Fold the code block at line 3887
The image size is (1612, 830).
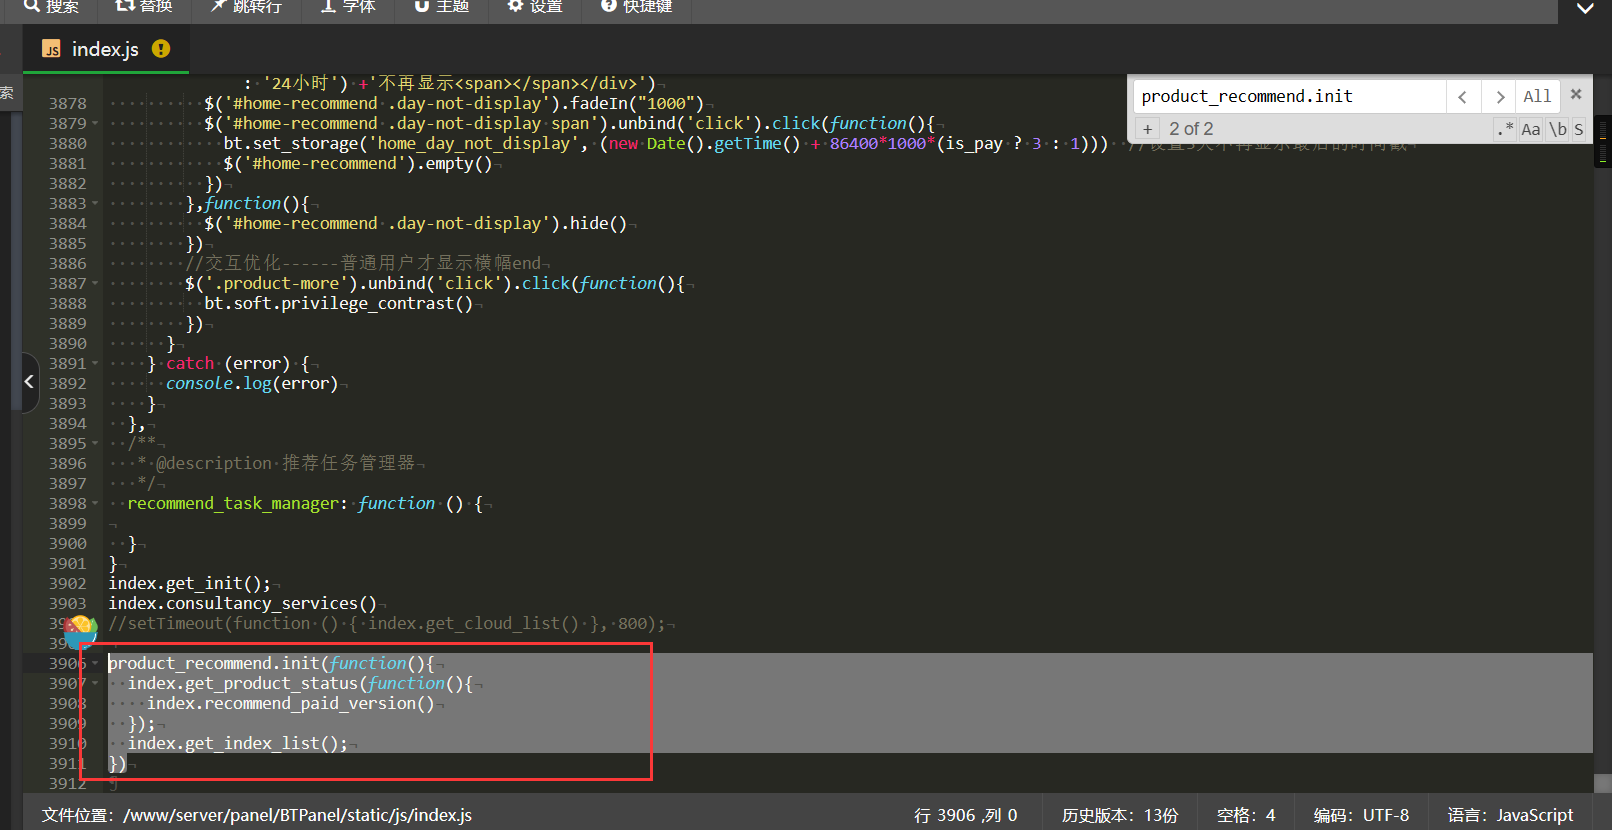point(95,283)
